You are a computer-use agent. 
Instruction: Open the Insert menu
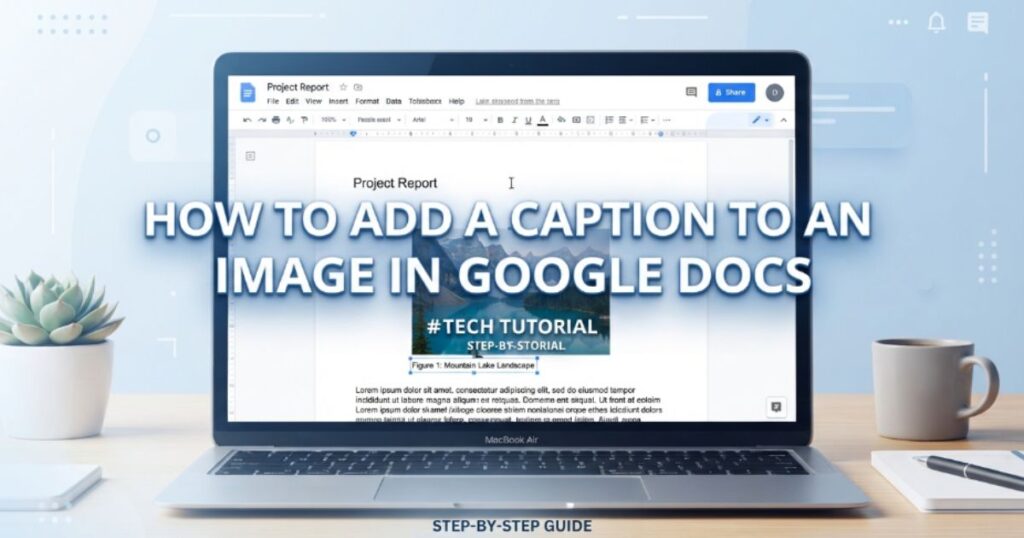tap(338, 101)
